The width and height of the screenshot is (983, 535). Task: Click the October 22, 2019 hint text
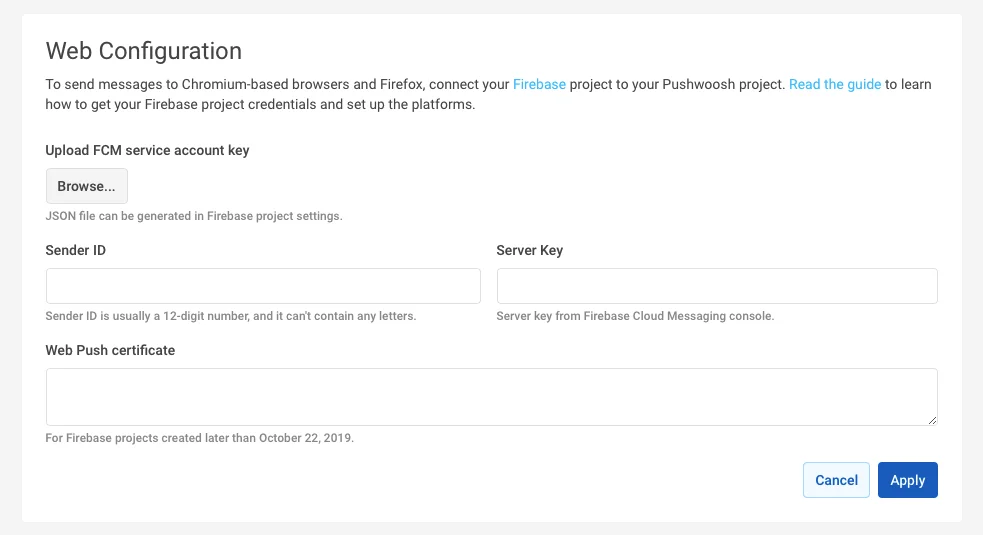(x=200, y=438)
